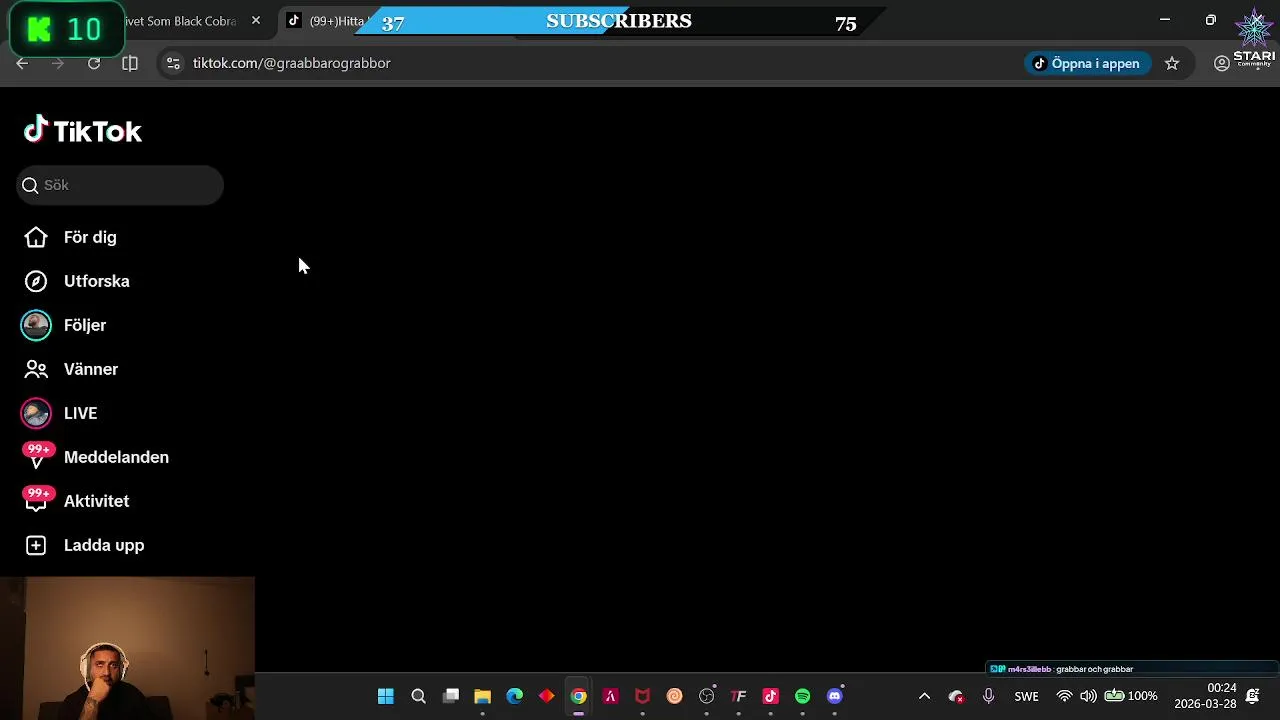The image size is (1280, 720).
Task: Open Discord from the taskbar
Action: pyautogui.click(x=835, y=696)
